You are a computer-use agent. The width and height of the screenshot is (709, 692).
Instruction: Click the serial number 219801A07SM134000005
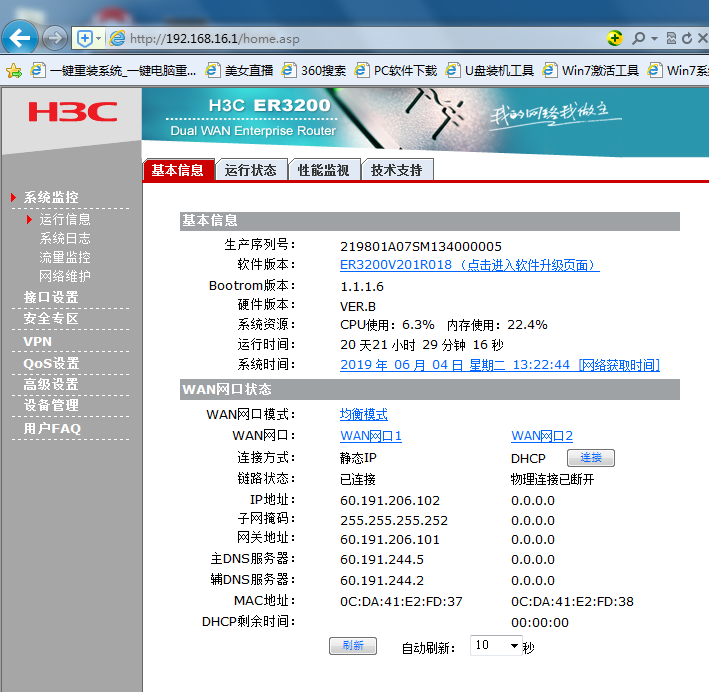point(421,246)
